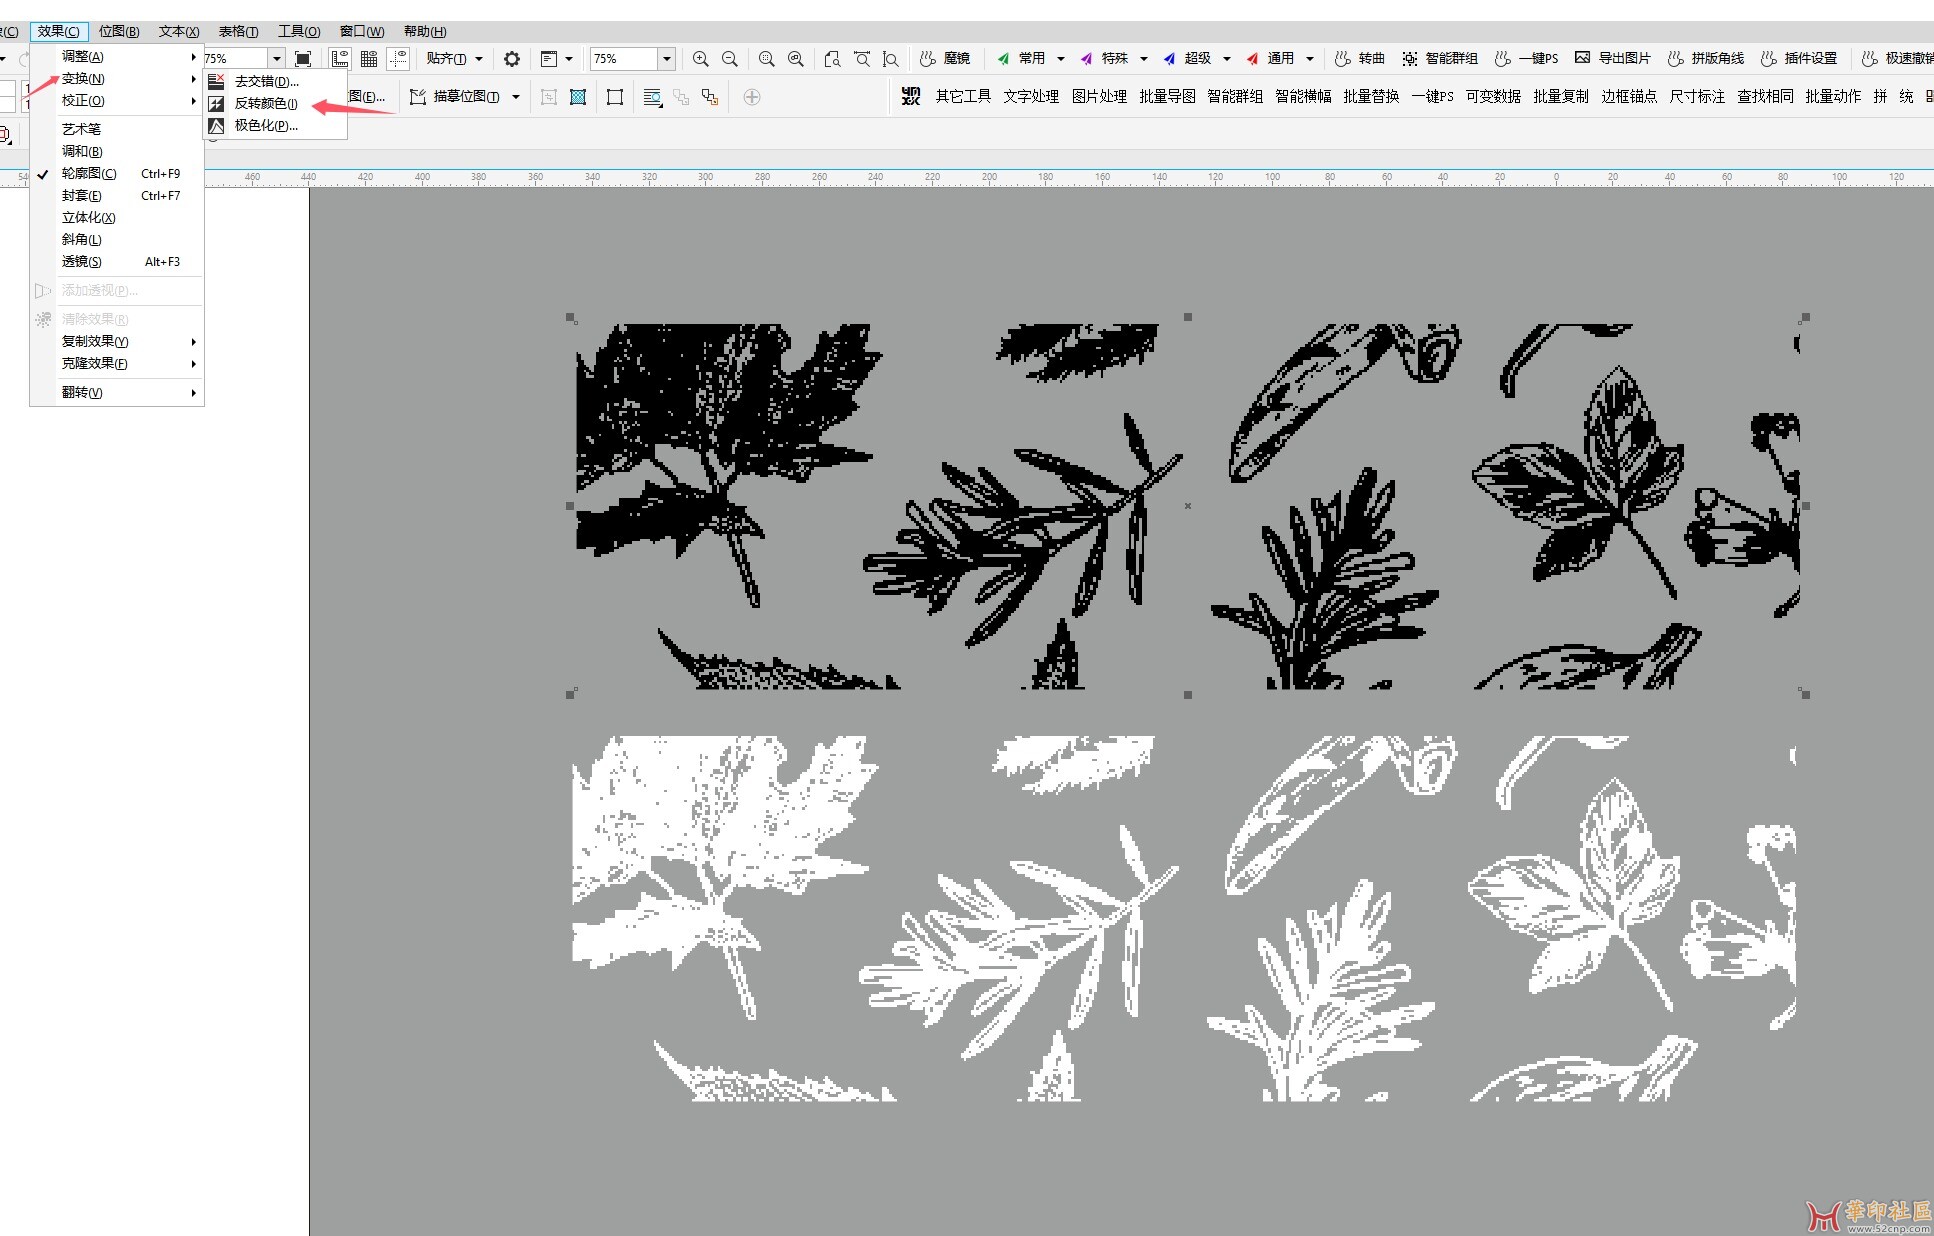Image resolution: width=1934 pixels, height=1236 pixels.
Task: Expand the 翻转(V) submenu
Action: pos(117,393)
